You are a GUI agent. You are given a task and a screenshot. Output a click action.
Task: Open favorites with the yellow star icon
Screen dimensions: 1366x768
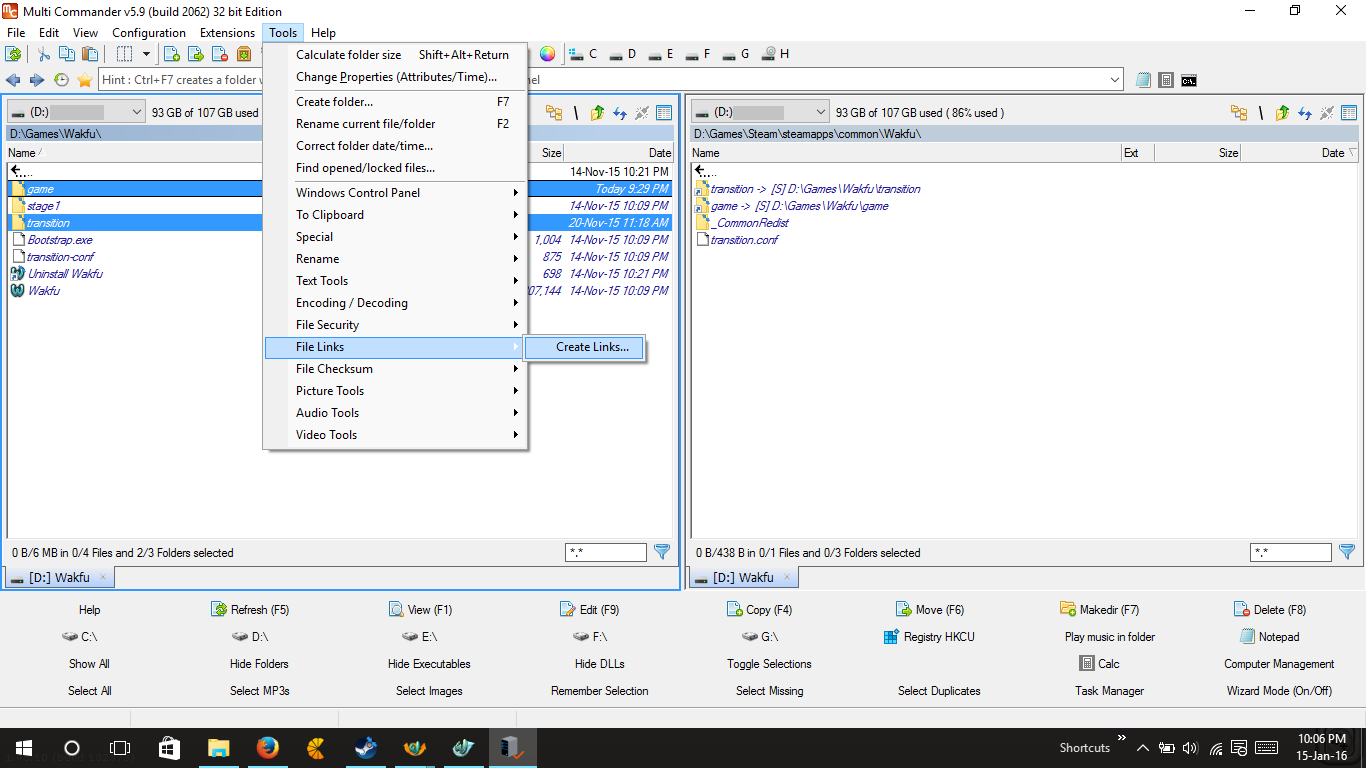tap(85, 80)
